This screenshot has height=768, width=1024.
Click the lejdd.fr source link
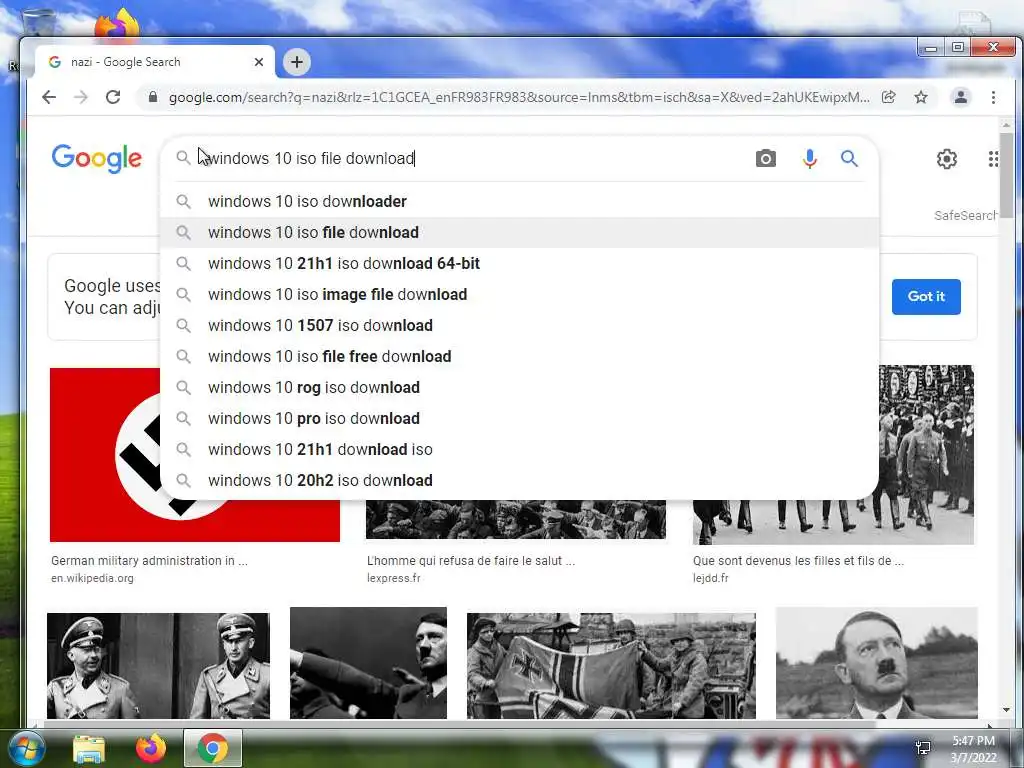coord(711,578)
